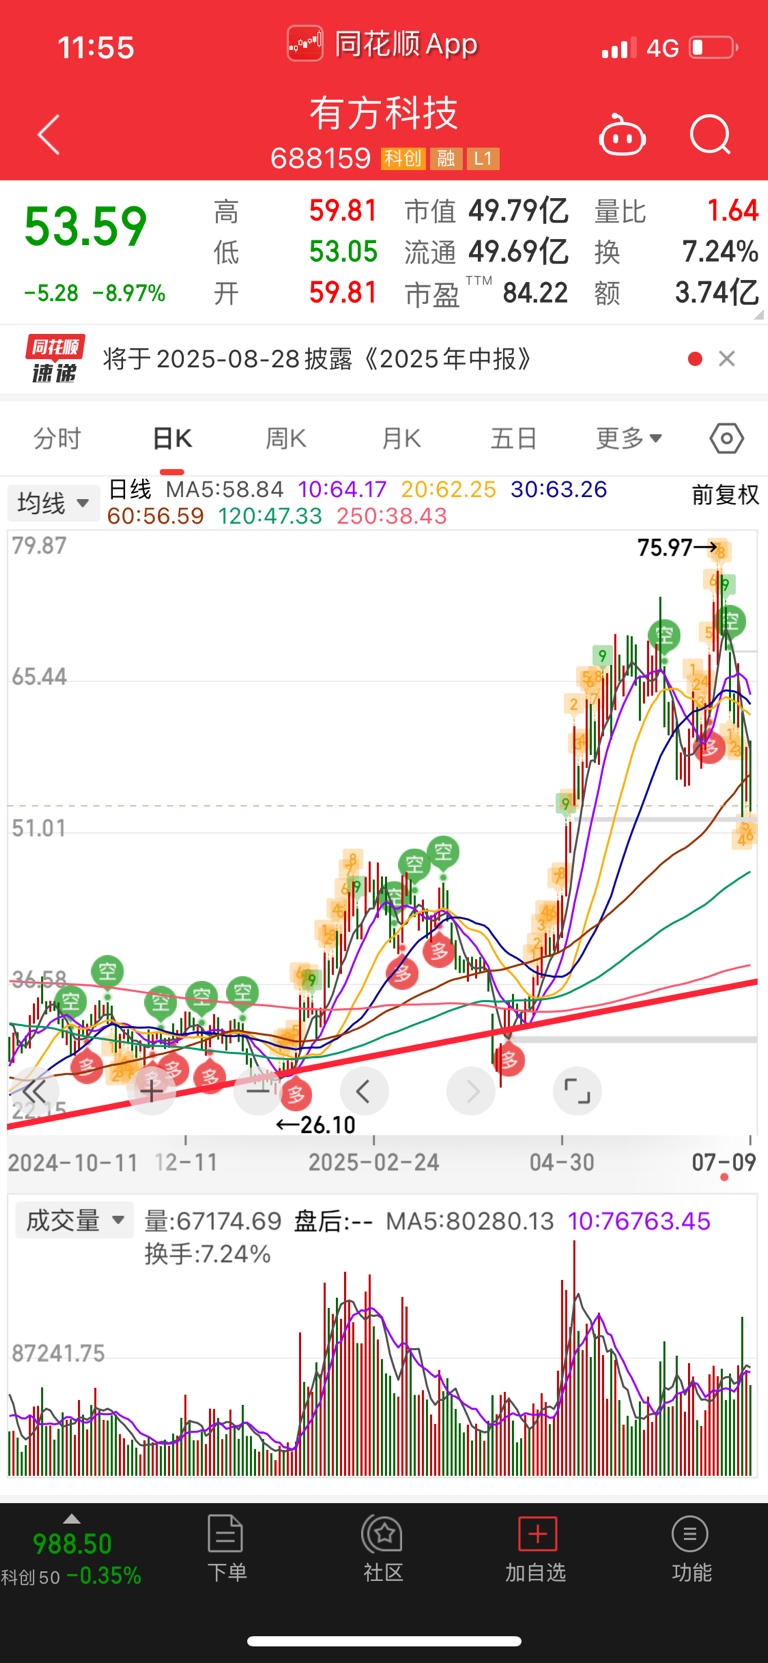Expand 科创50 index bar

pos(71,1549)
